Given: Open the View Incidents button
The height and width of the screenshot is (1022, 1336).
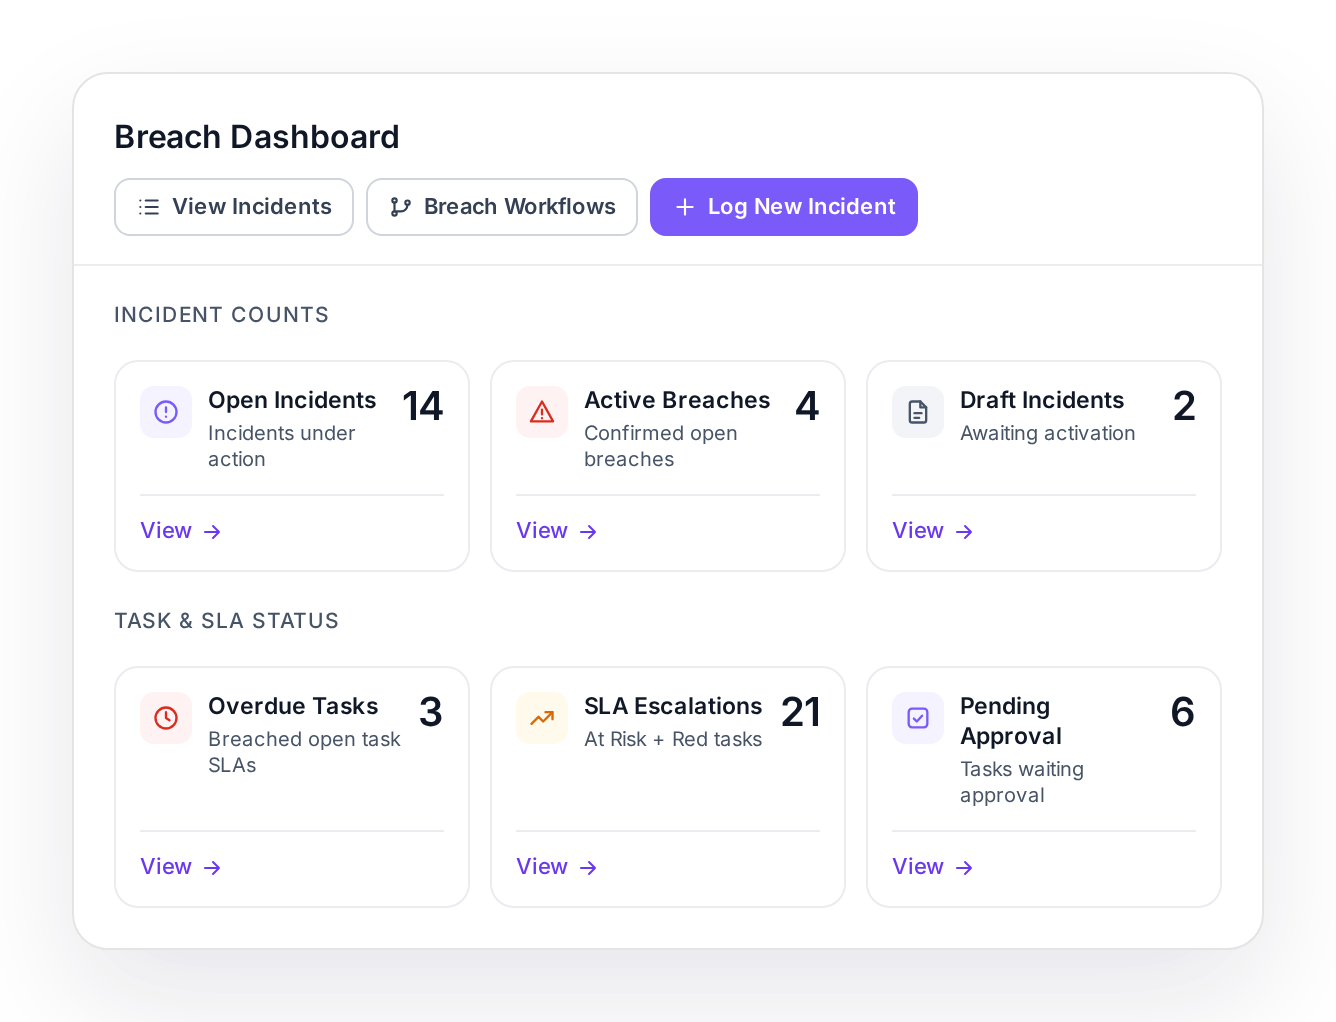Looking at the screenshot, I should (x=234, y=207).
